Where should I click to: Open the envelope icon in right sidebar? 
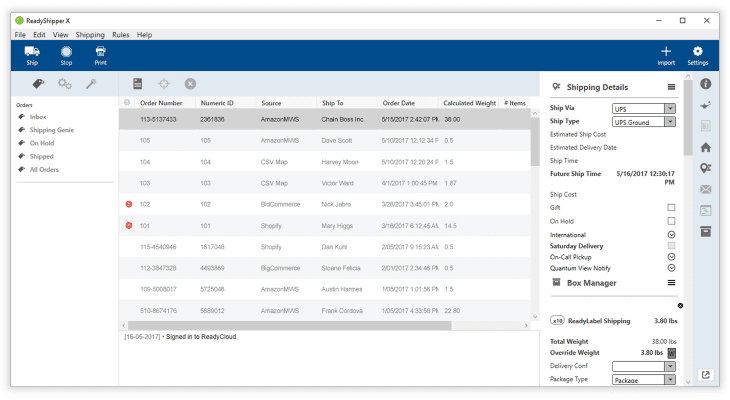coord(706,189)
